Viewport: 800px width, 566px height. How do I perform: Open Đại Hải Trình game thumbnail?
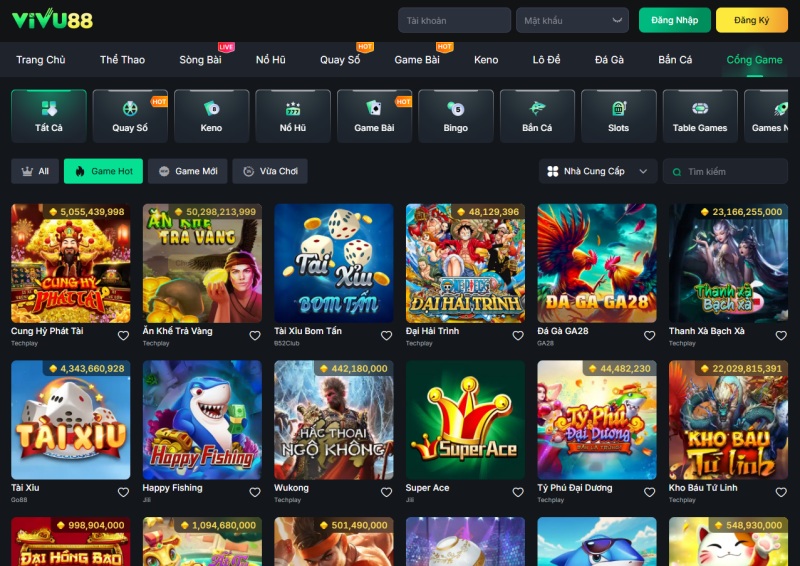click(x=465, y=263)
